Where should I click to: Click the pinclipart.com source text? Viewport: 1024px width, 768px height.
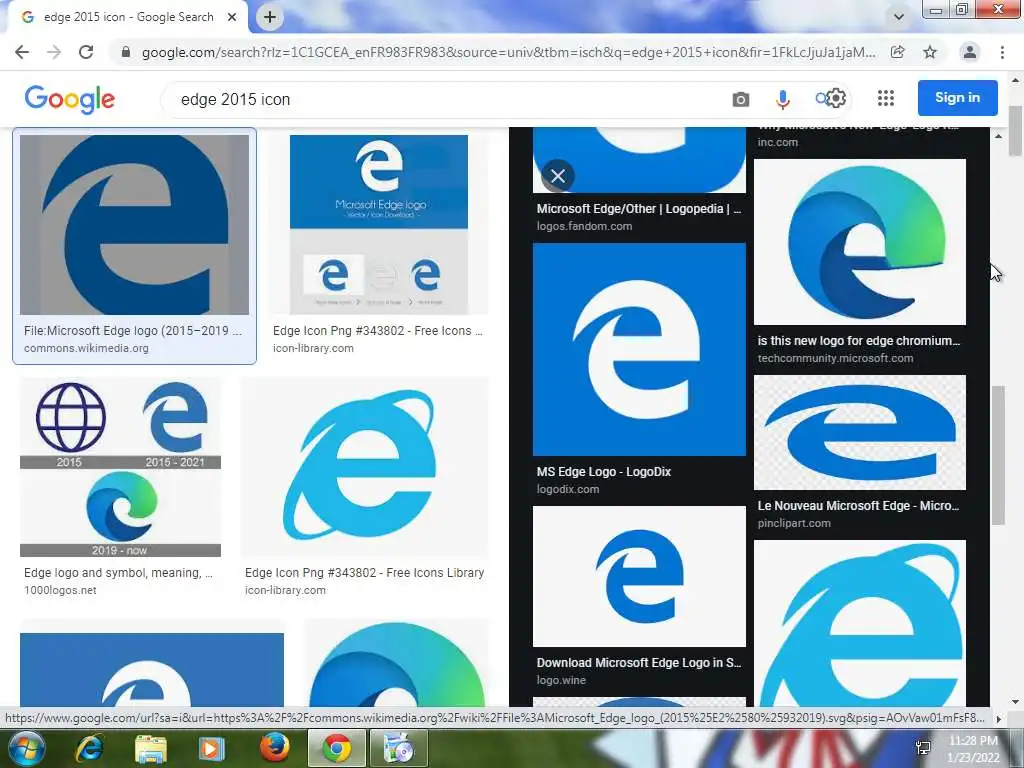click(794, 523)
